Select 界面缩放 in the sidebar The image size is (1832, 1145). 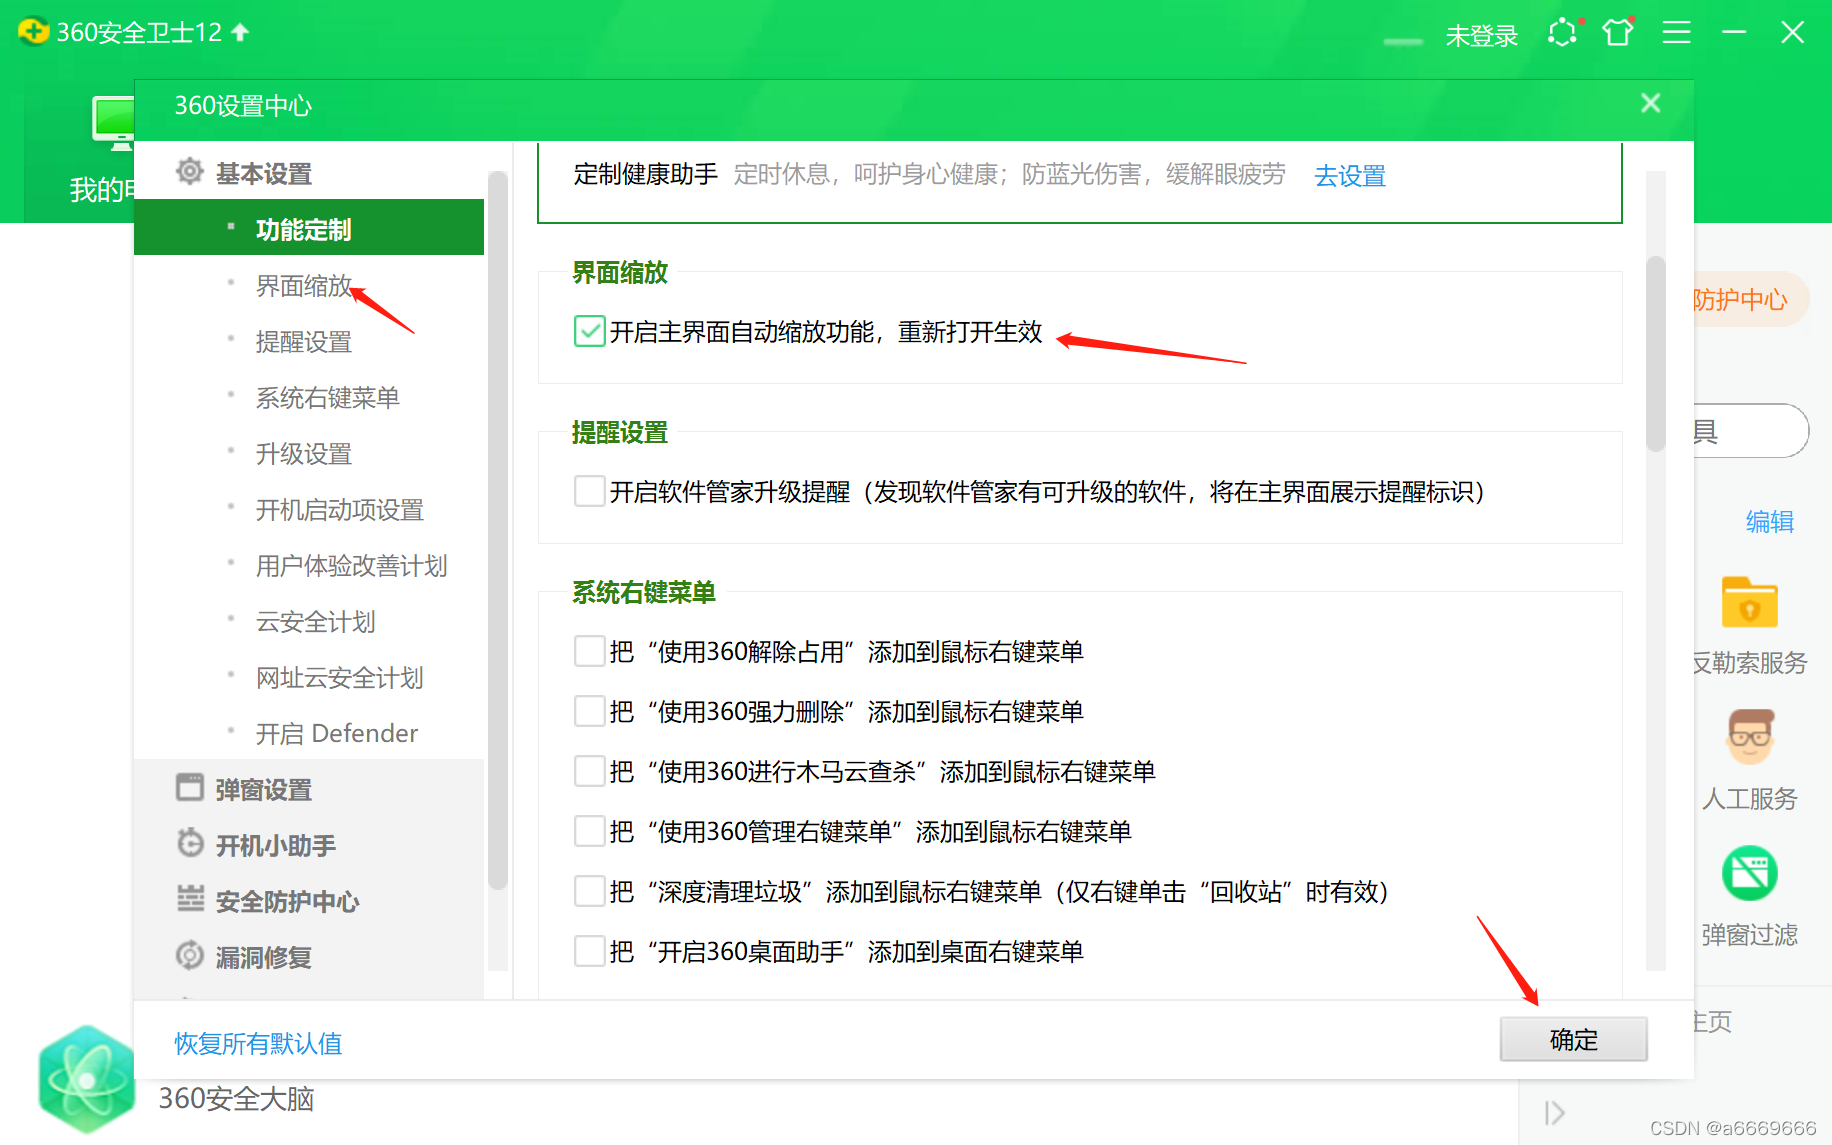(304, 286)
